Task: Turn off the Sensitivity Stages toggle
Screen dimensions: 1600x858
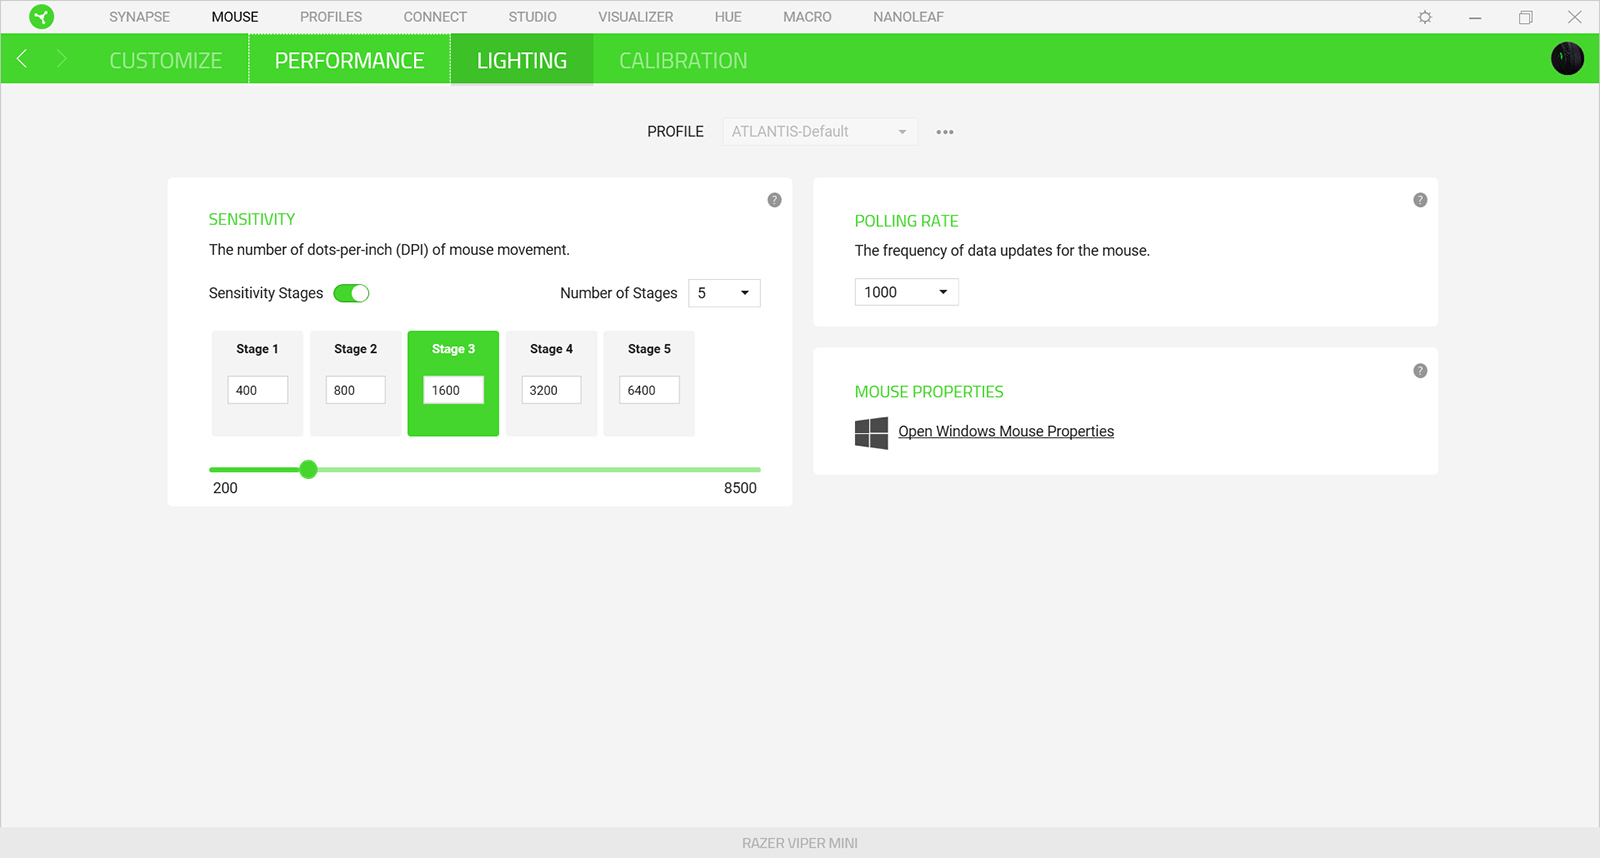Action: (351, 293)
